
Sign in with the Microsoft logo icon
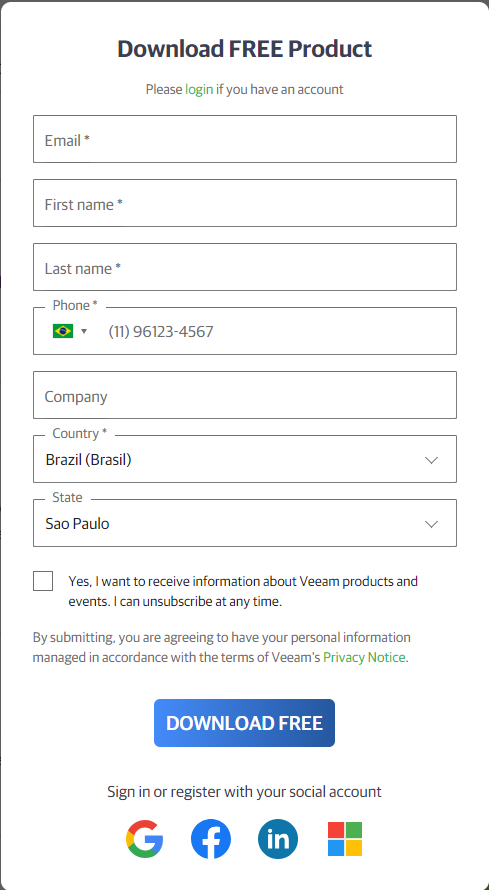(345, 838)
